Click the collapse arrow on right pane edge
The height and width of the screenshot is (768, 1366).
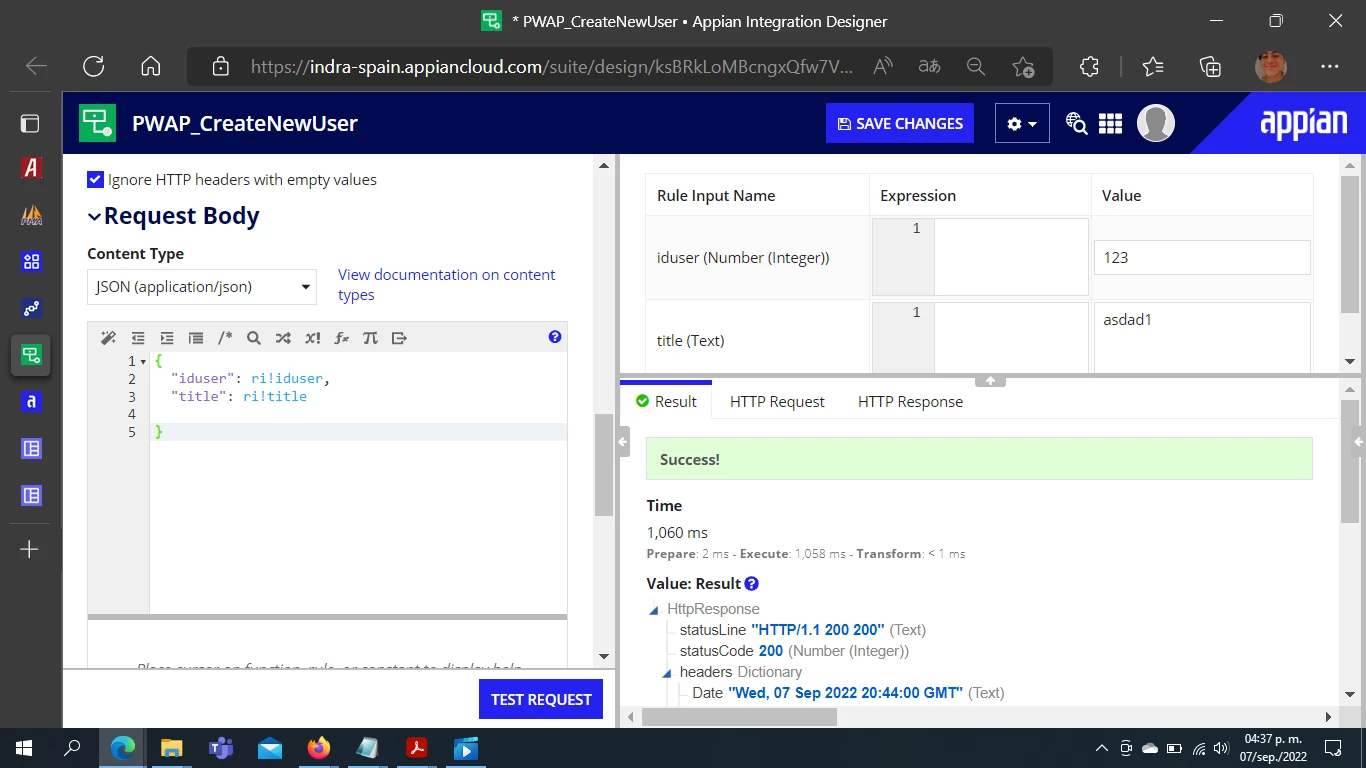click(x=1359, y=441)
